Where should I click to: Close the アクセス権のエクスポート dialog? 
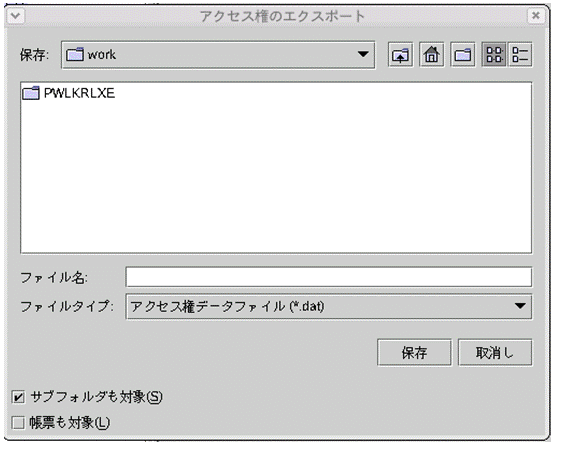[x=536, y=16]
